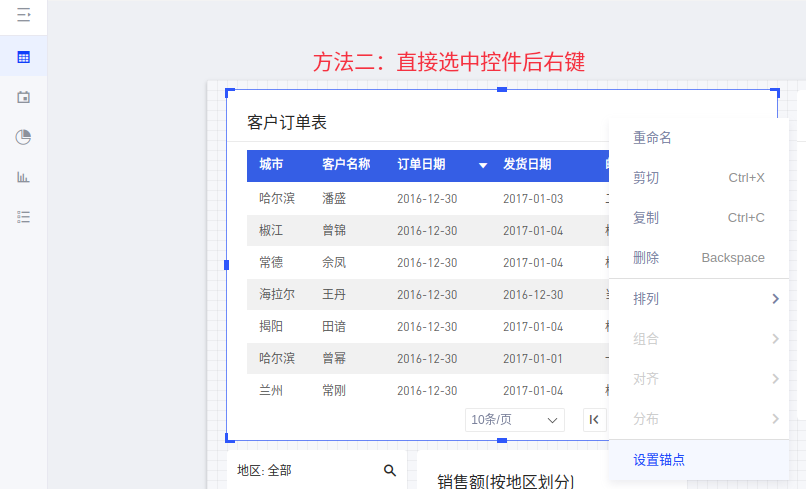Open the calendar widget icon in sidebar
Viewport: 806px width, 489px height.
tap(23, 97)
